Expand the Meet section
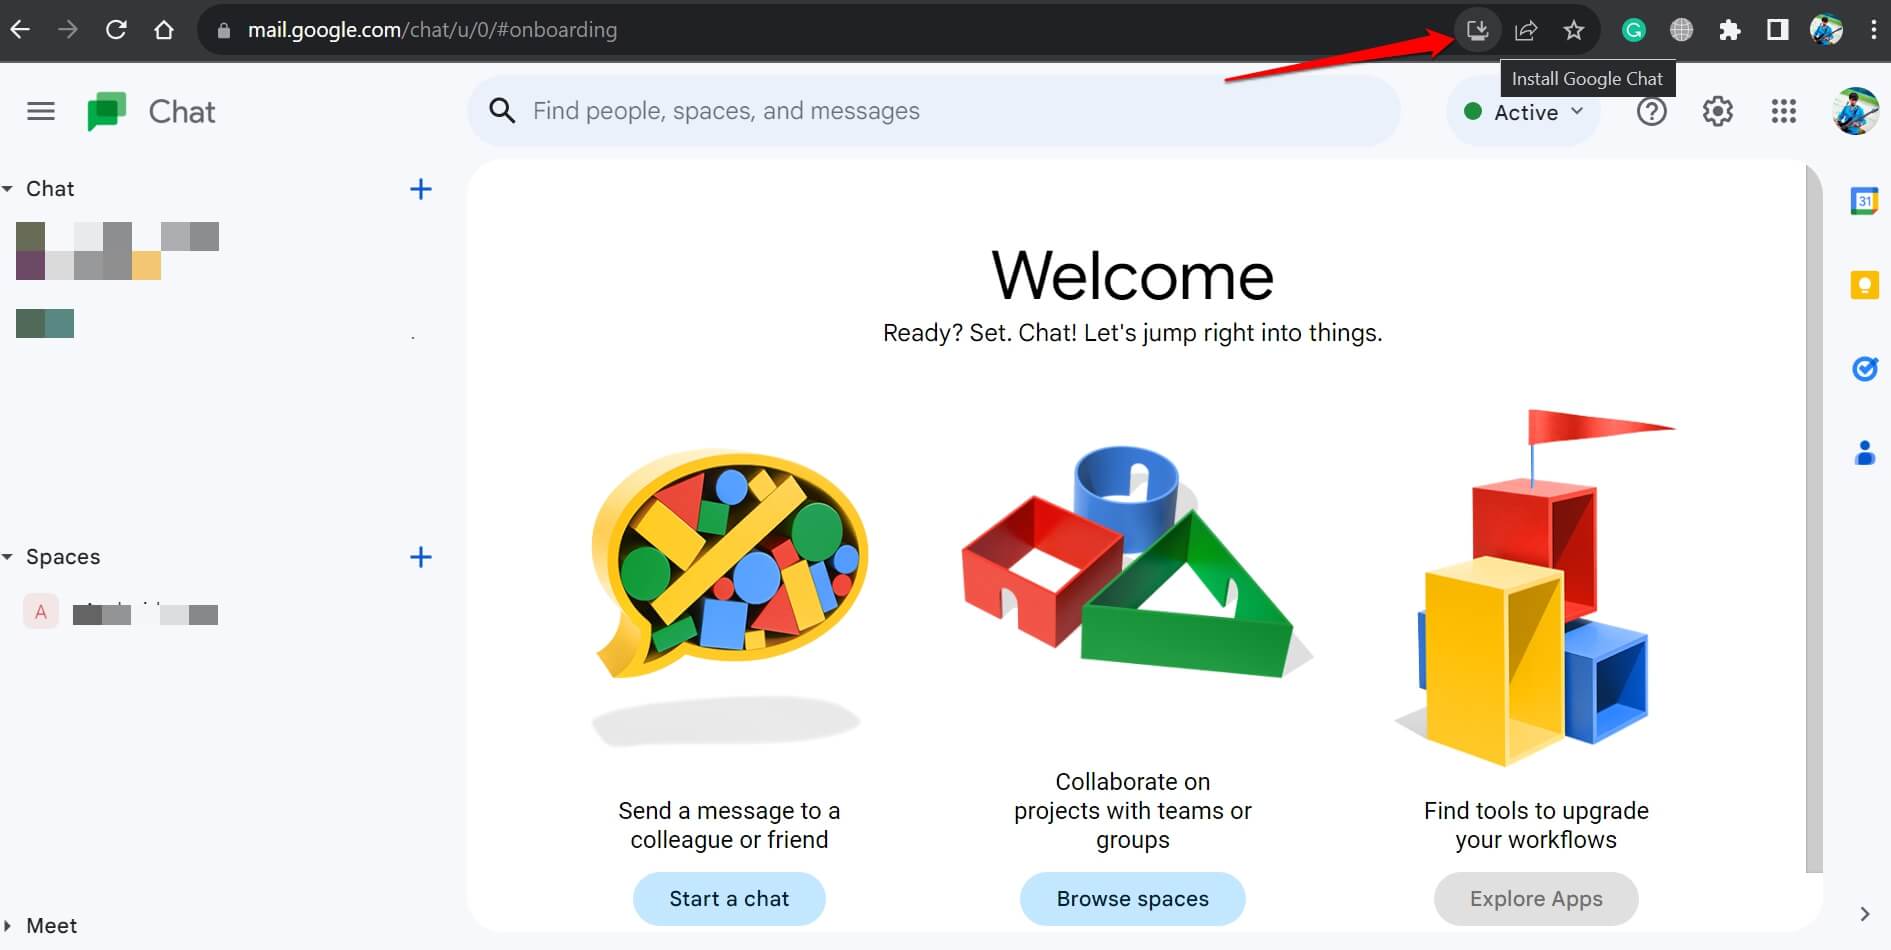The height and width of the screenshot is (950, 1891). tap(8, 926)
